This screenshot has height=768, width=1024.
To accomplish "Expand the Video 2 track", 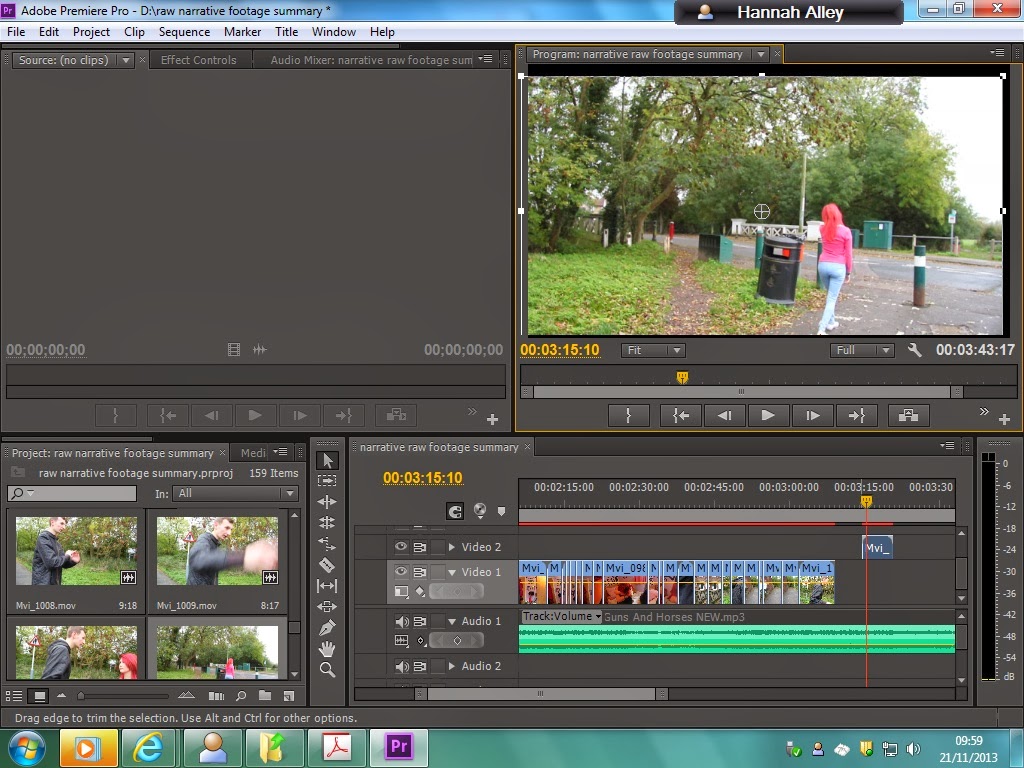I will point(451,547).
